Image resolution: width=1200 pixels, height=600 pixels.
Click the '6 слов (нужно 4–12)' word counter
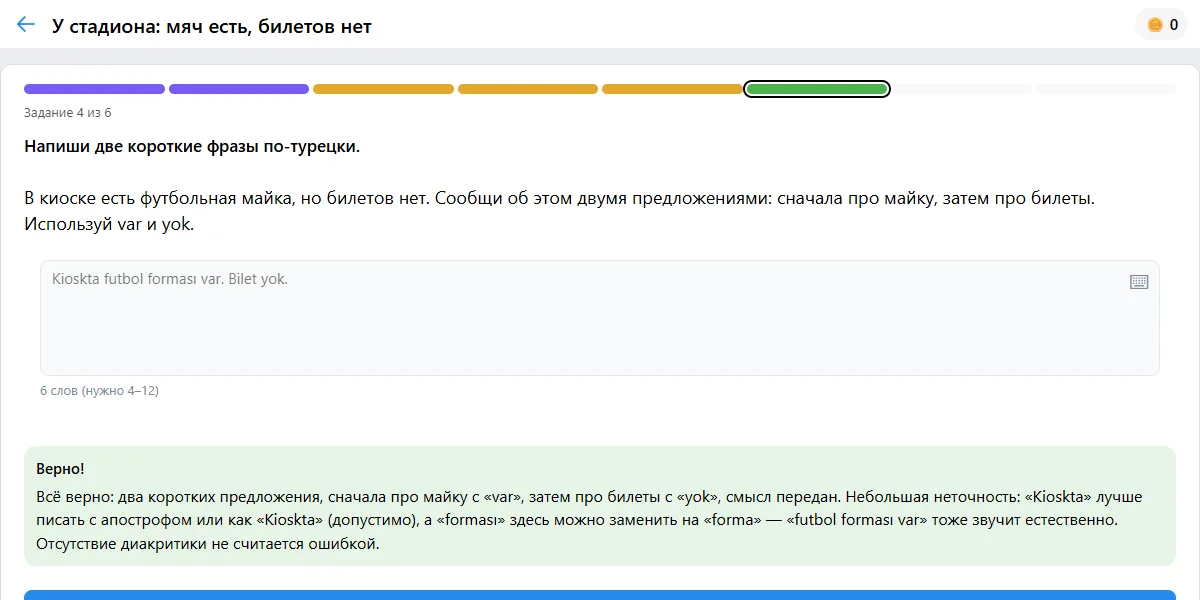pyautogui.click(x=99, y=391)
